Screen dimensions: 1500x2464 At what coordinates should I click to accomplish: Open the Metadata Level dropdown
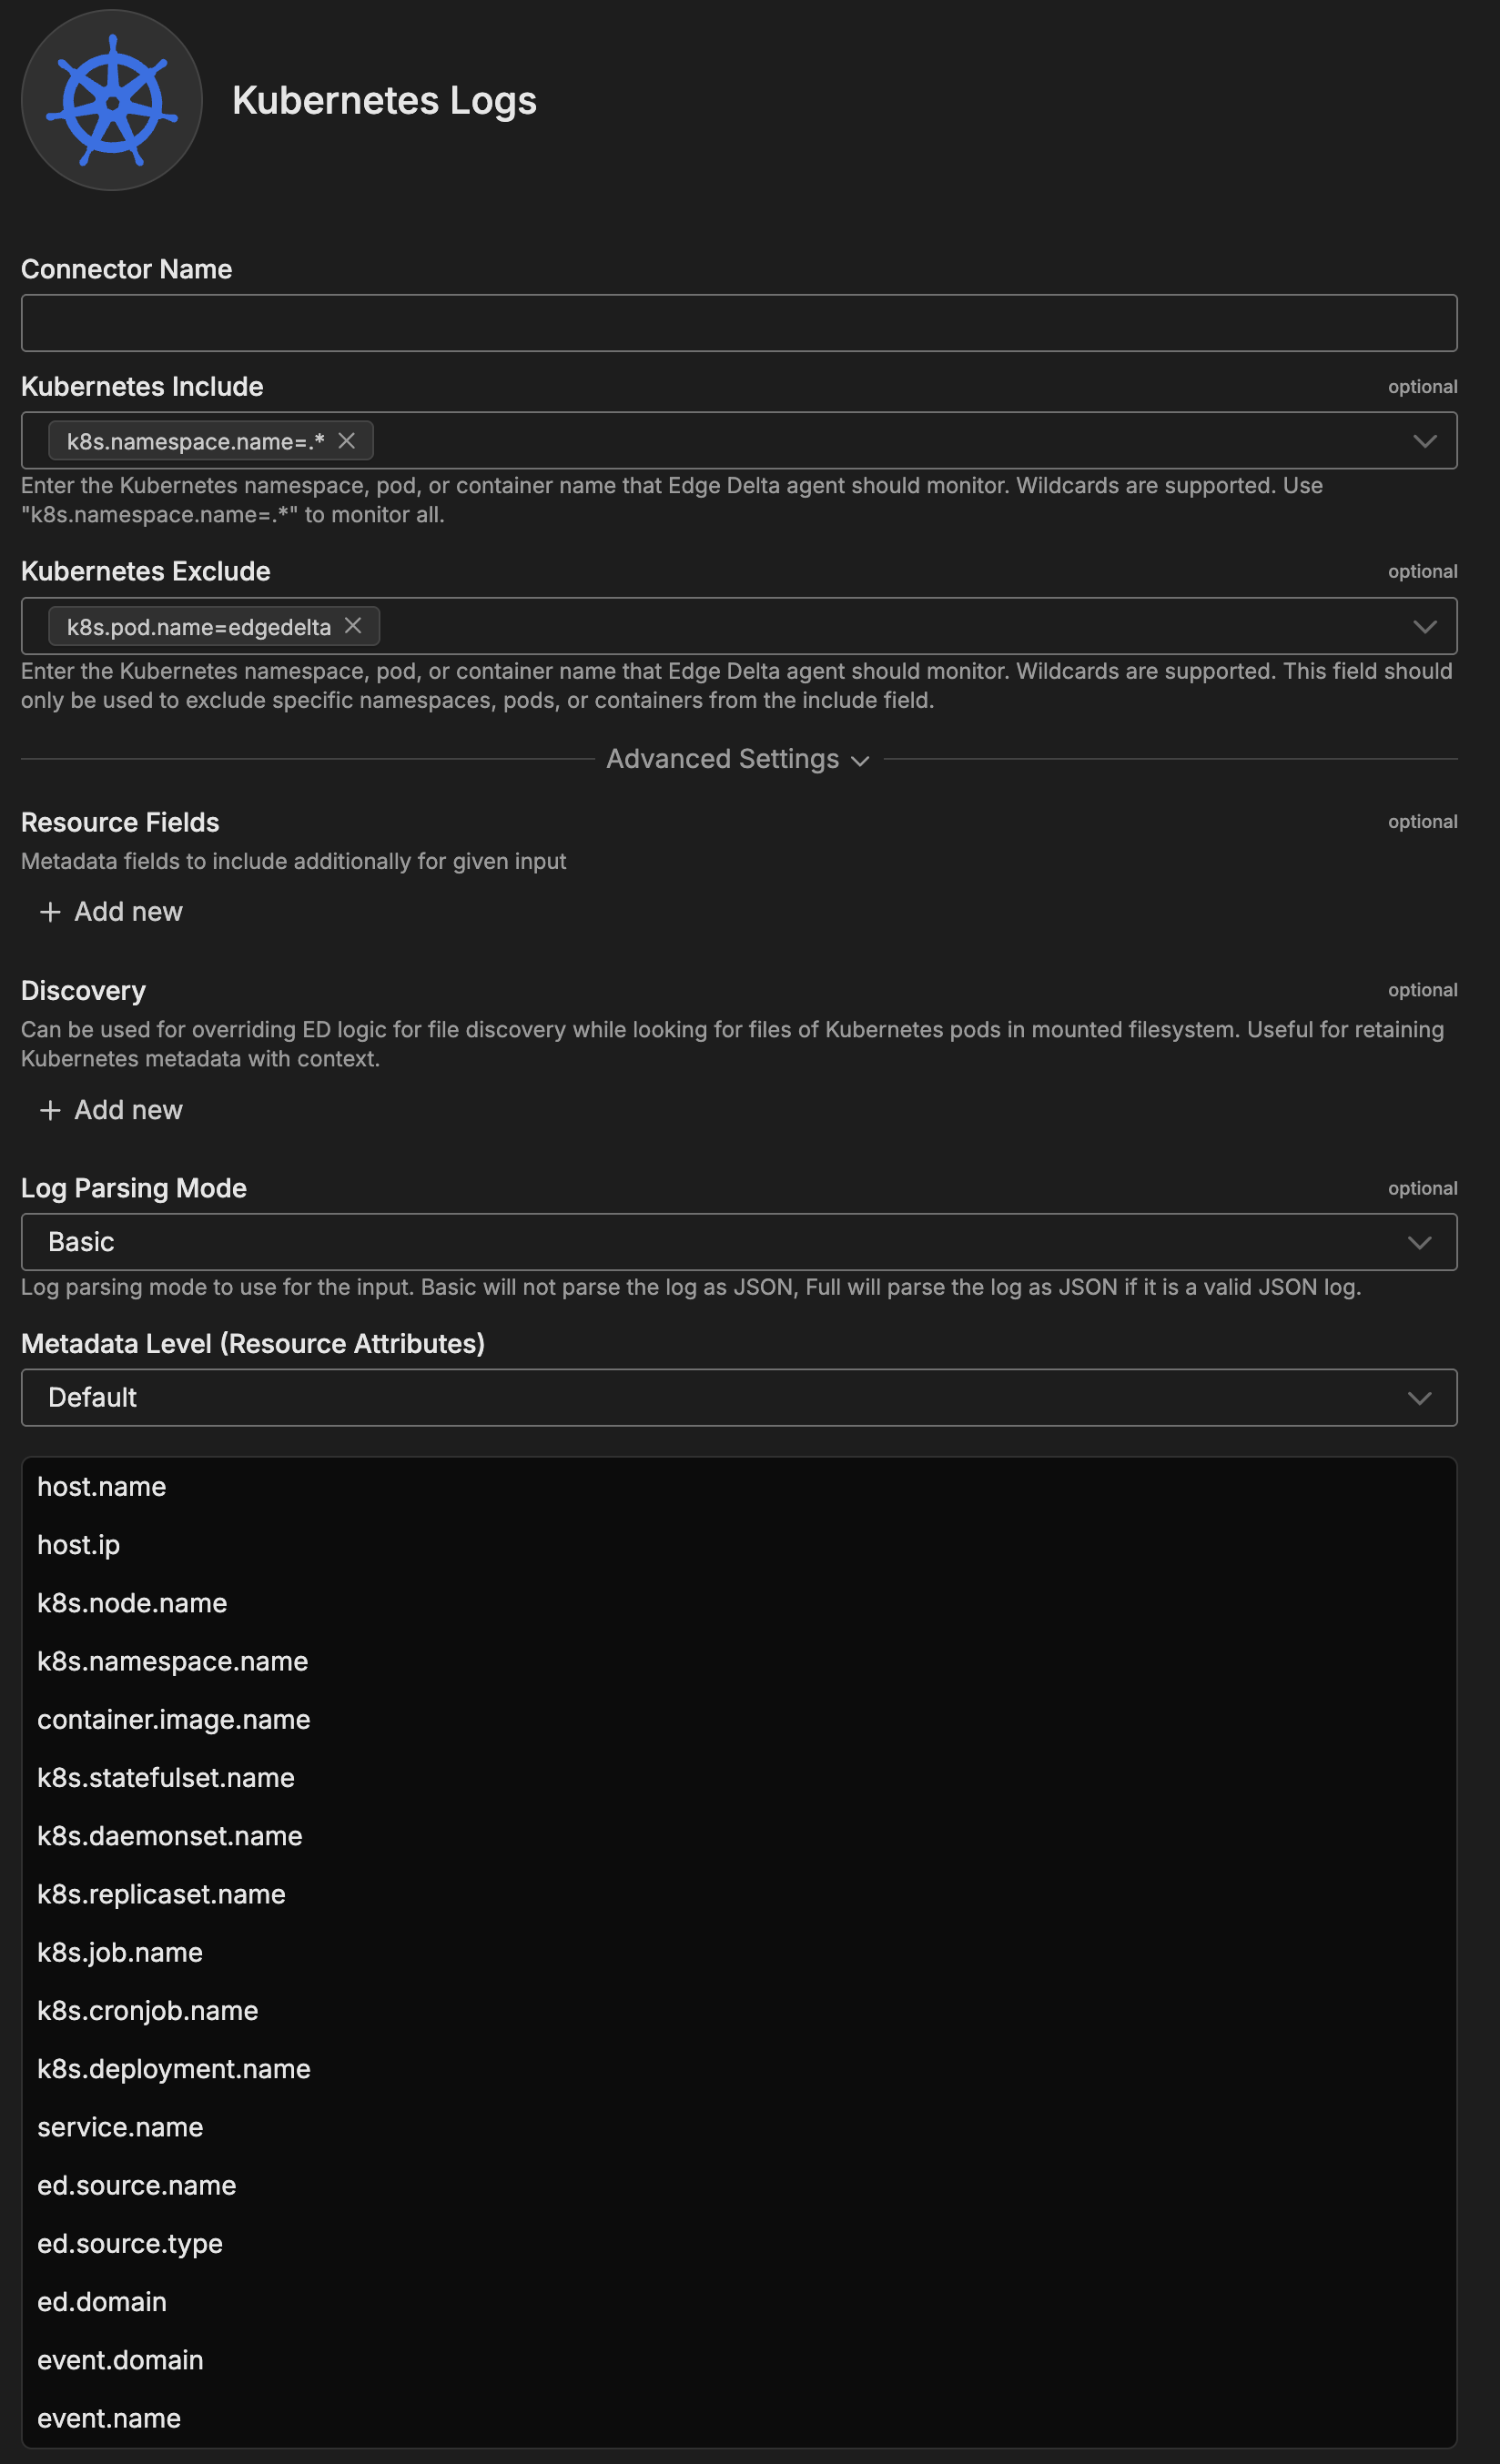[x=738, y=1398]
